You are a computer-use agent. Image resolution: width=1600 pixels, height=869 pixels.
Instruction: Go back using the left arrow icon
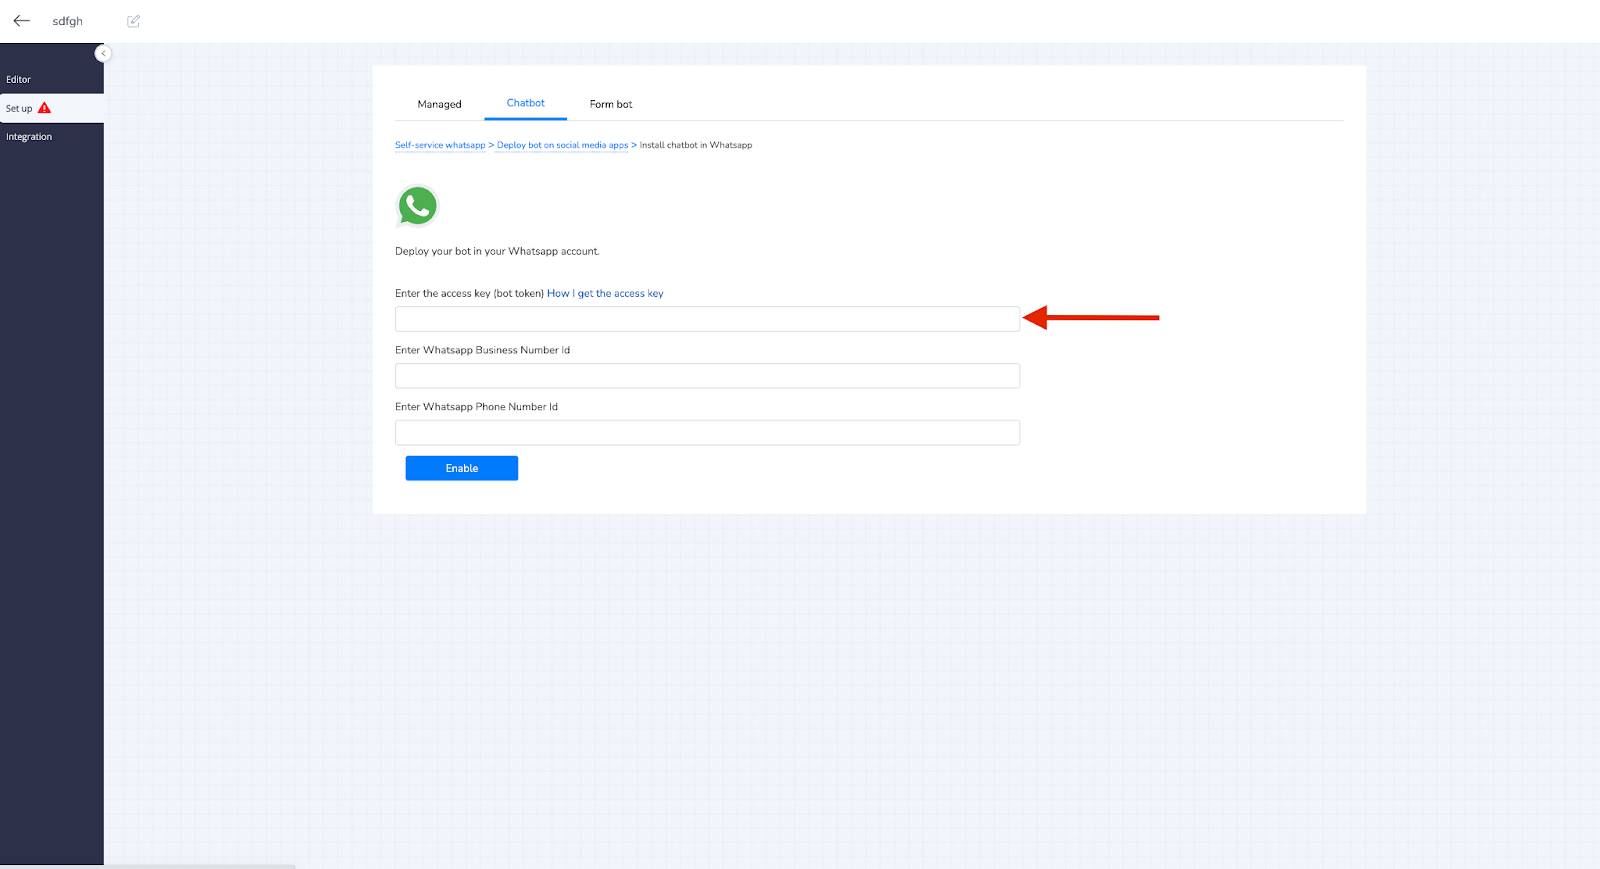tap(21, 21)
